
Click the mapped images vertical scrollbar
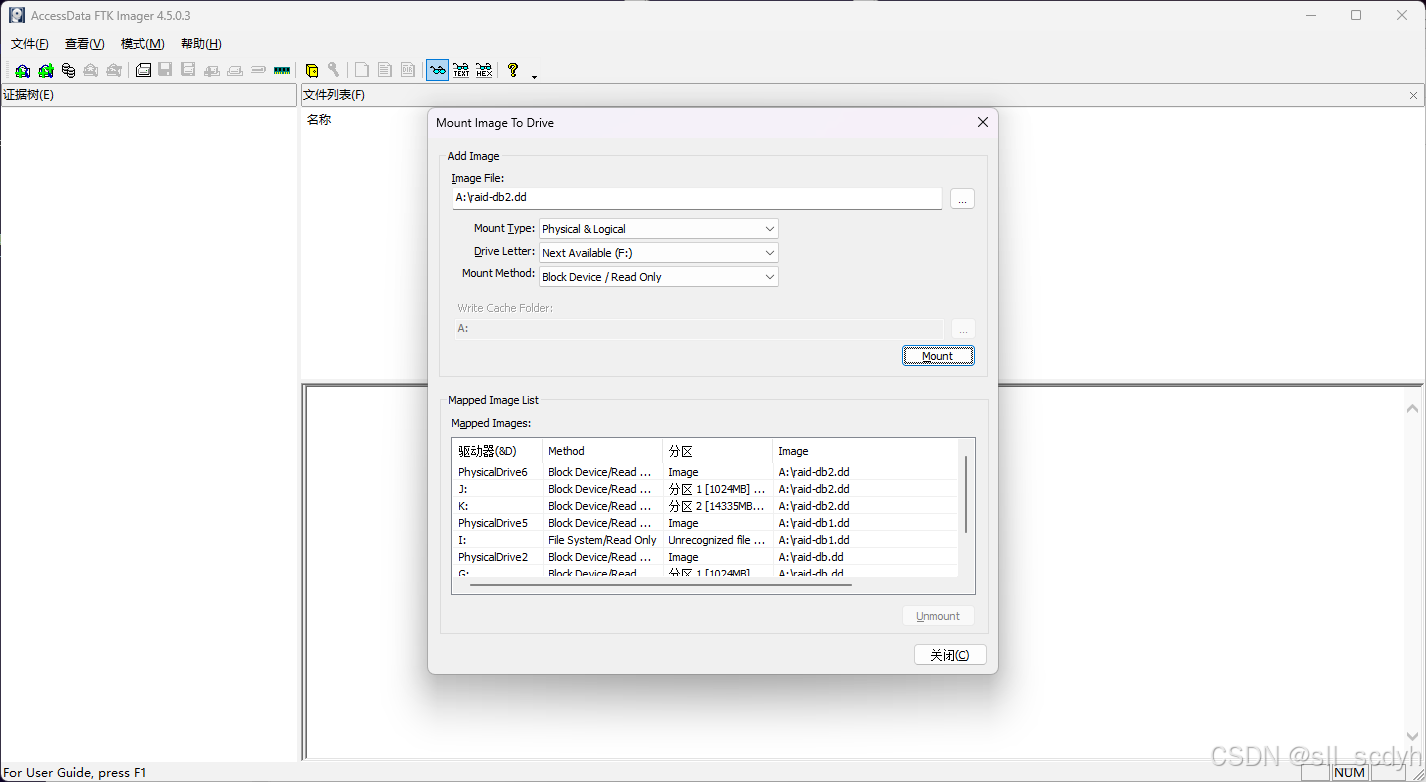point(966,494)
